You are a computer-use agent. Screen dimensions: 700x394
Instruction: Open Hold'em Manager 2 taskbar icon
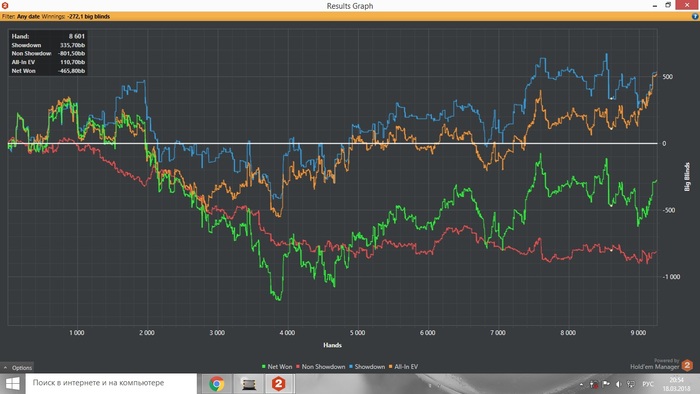pos(279,384)
